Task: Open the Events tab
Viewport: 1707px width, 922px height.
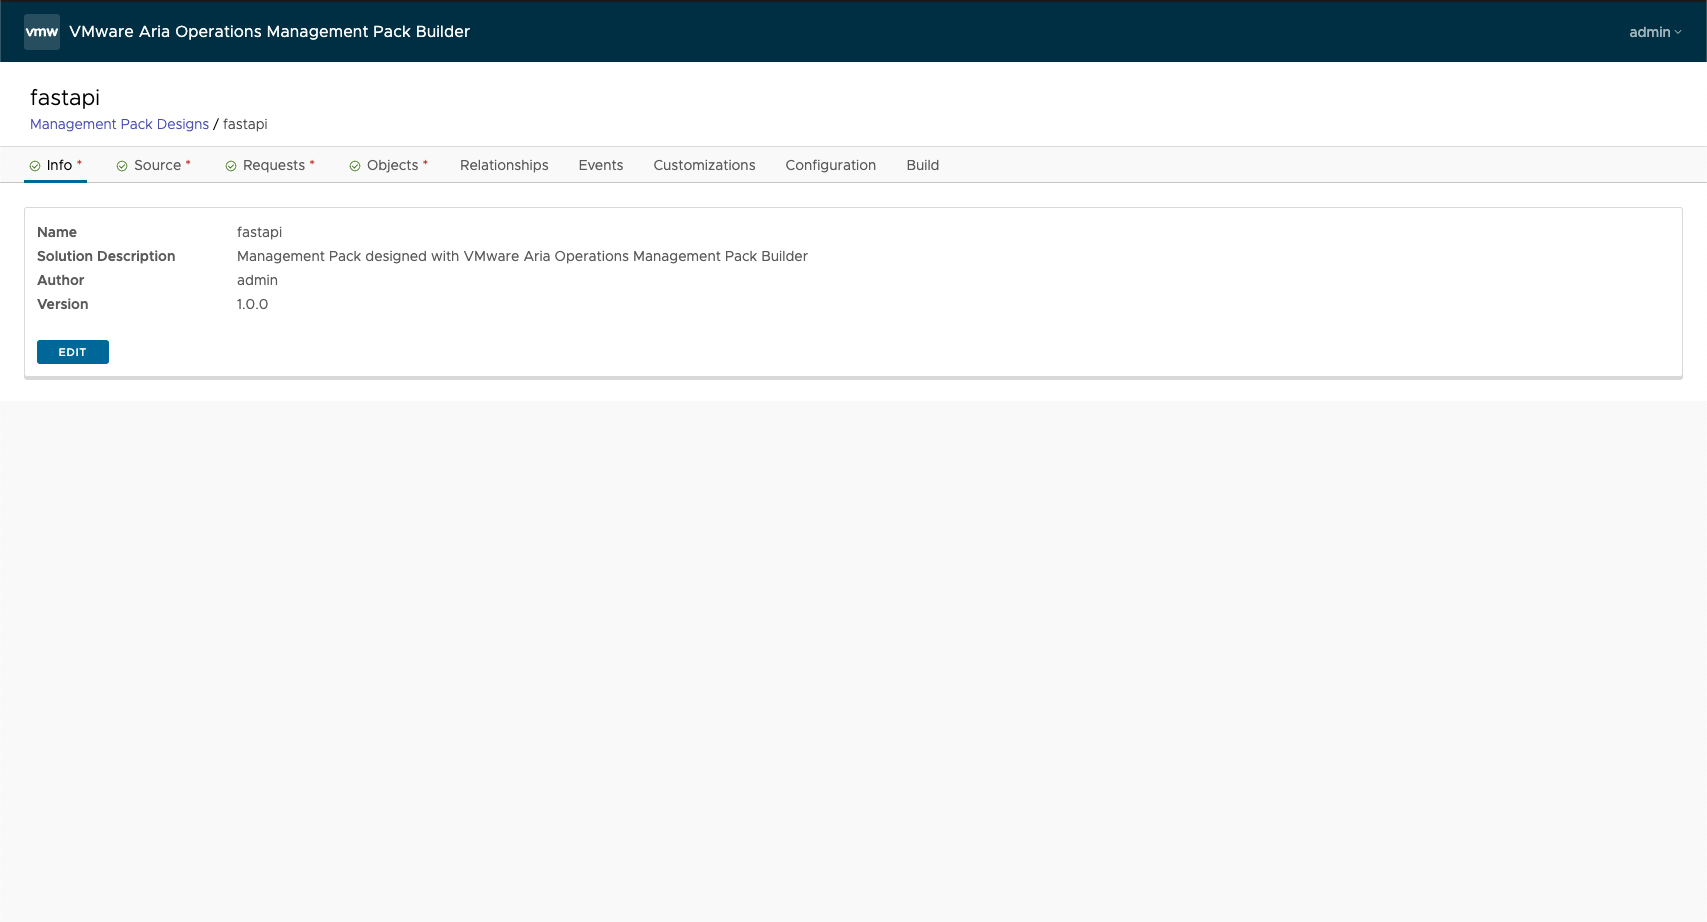Action: point(600,165)
